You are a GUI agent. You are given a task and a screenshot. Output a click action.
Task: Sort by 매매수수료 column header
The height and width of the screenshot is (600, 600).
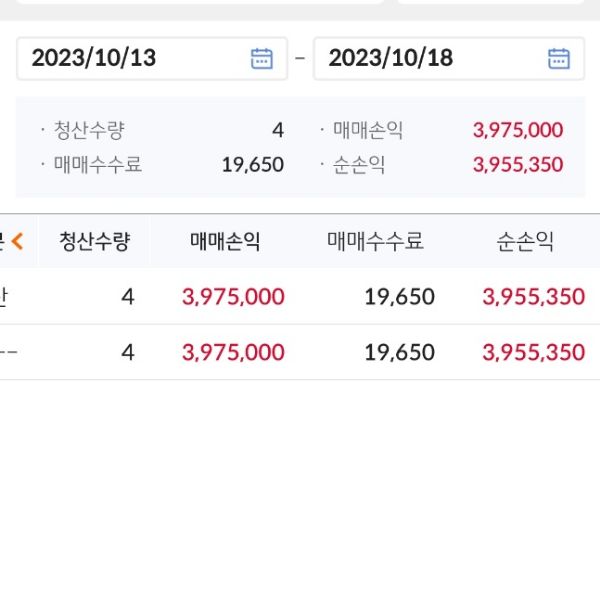pyautogui.click(x=375, y=241)
